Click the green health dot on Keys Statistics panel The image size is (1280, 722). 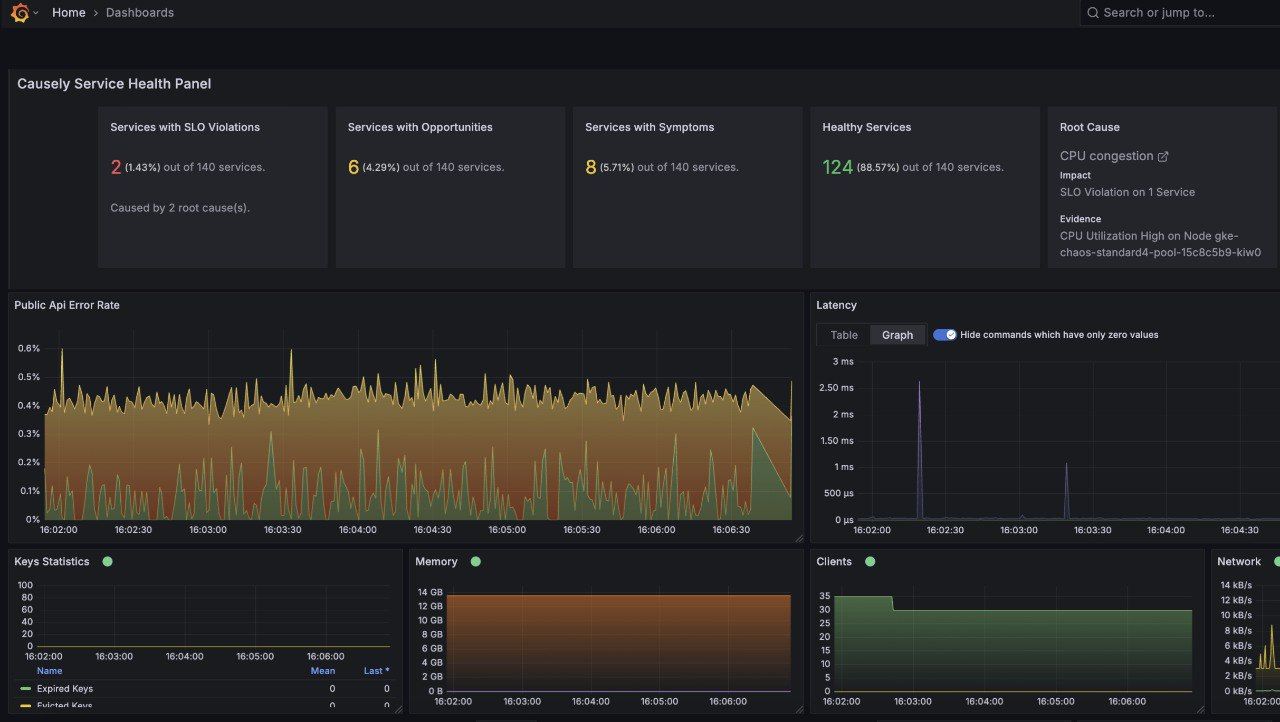pos(109,561)
